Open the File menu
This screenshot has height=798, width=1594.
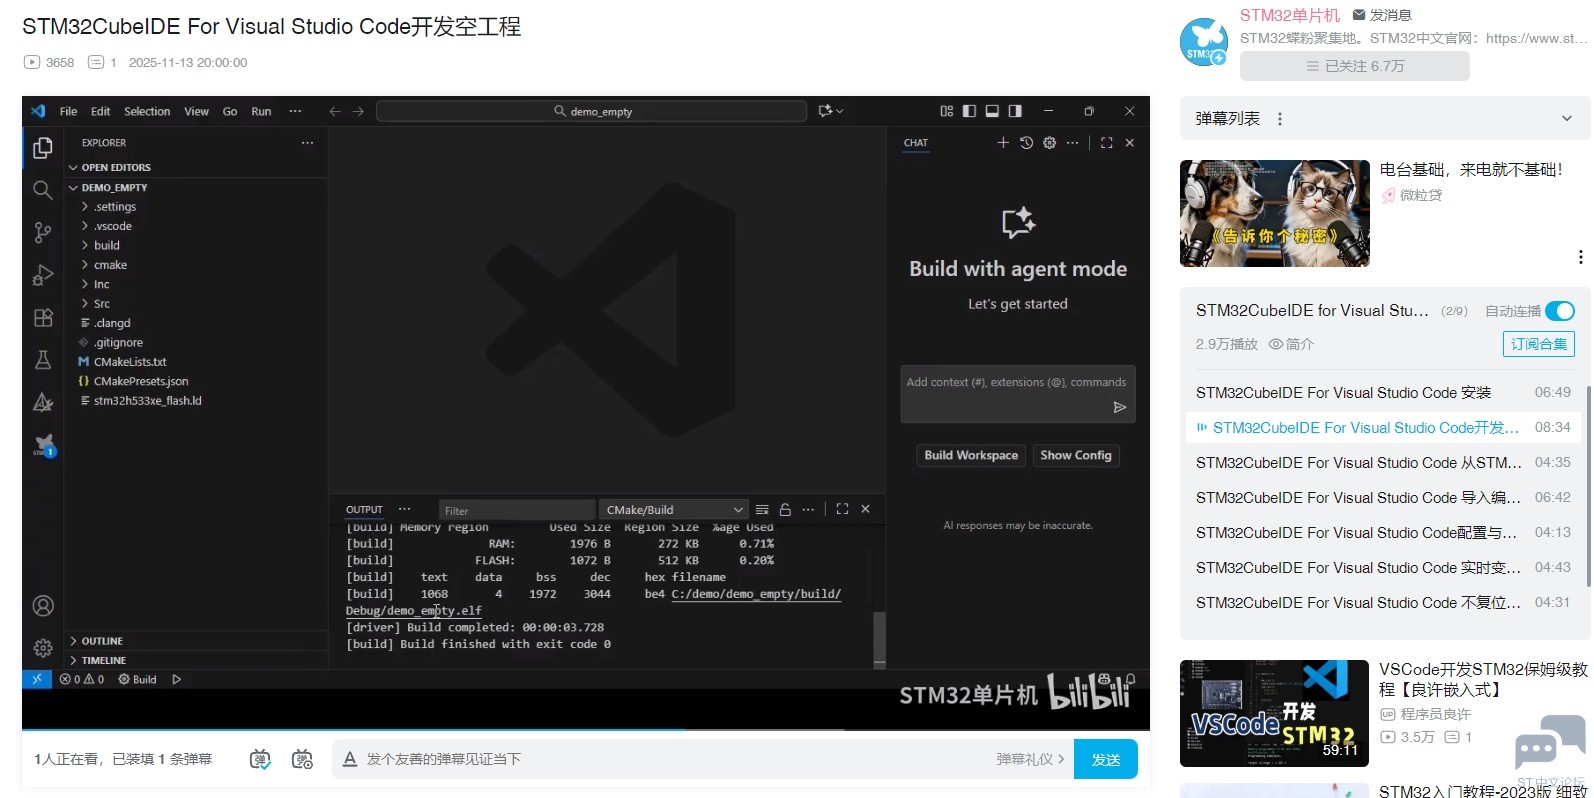click(68, 111)
